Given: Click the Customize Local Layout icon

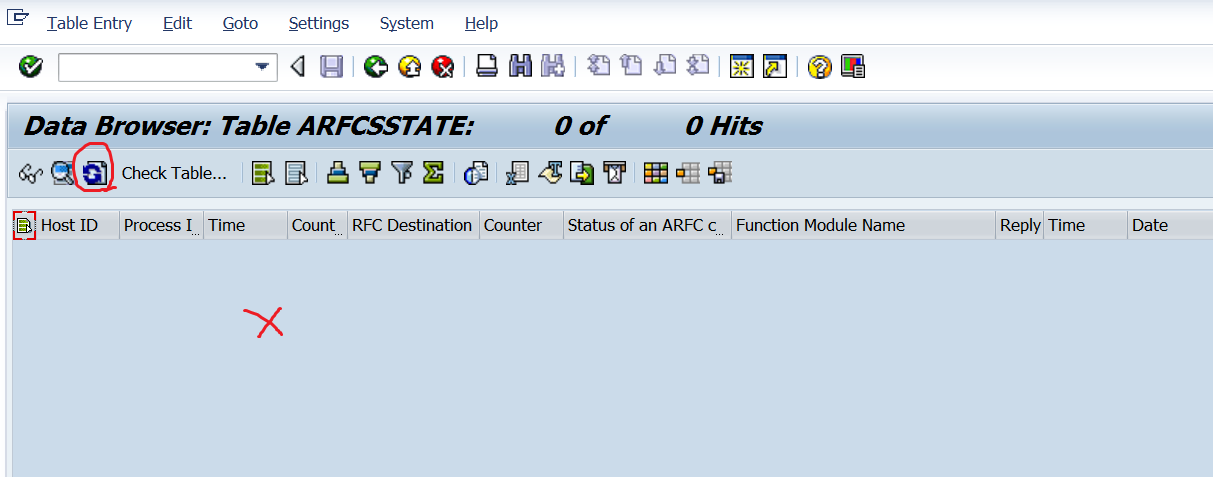Looking at the screenshot, I should click(x=853, y=67).
